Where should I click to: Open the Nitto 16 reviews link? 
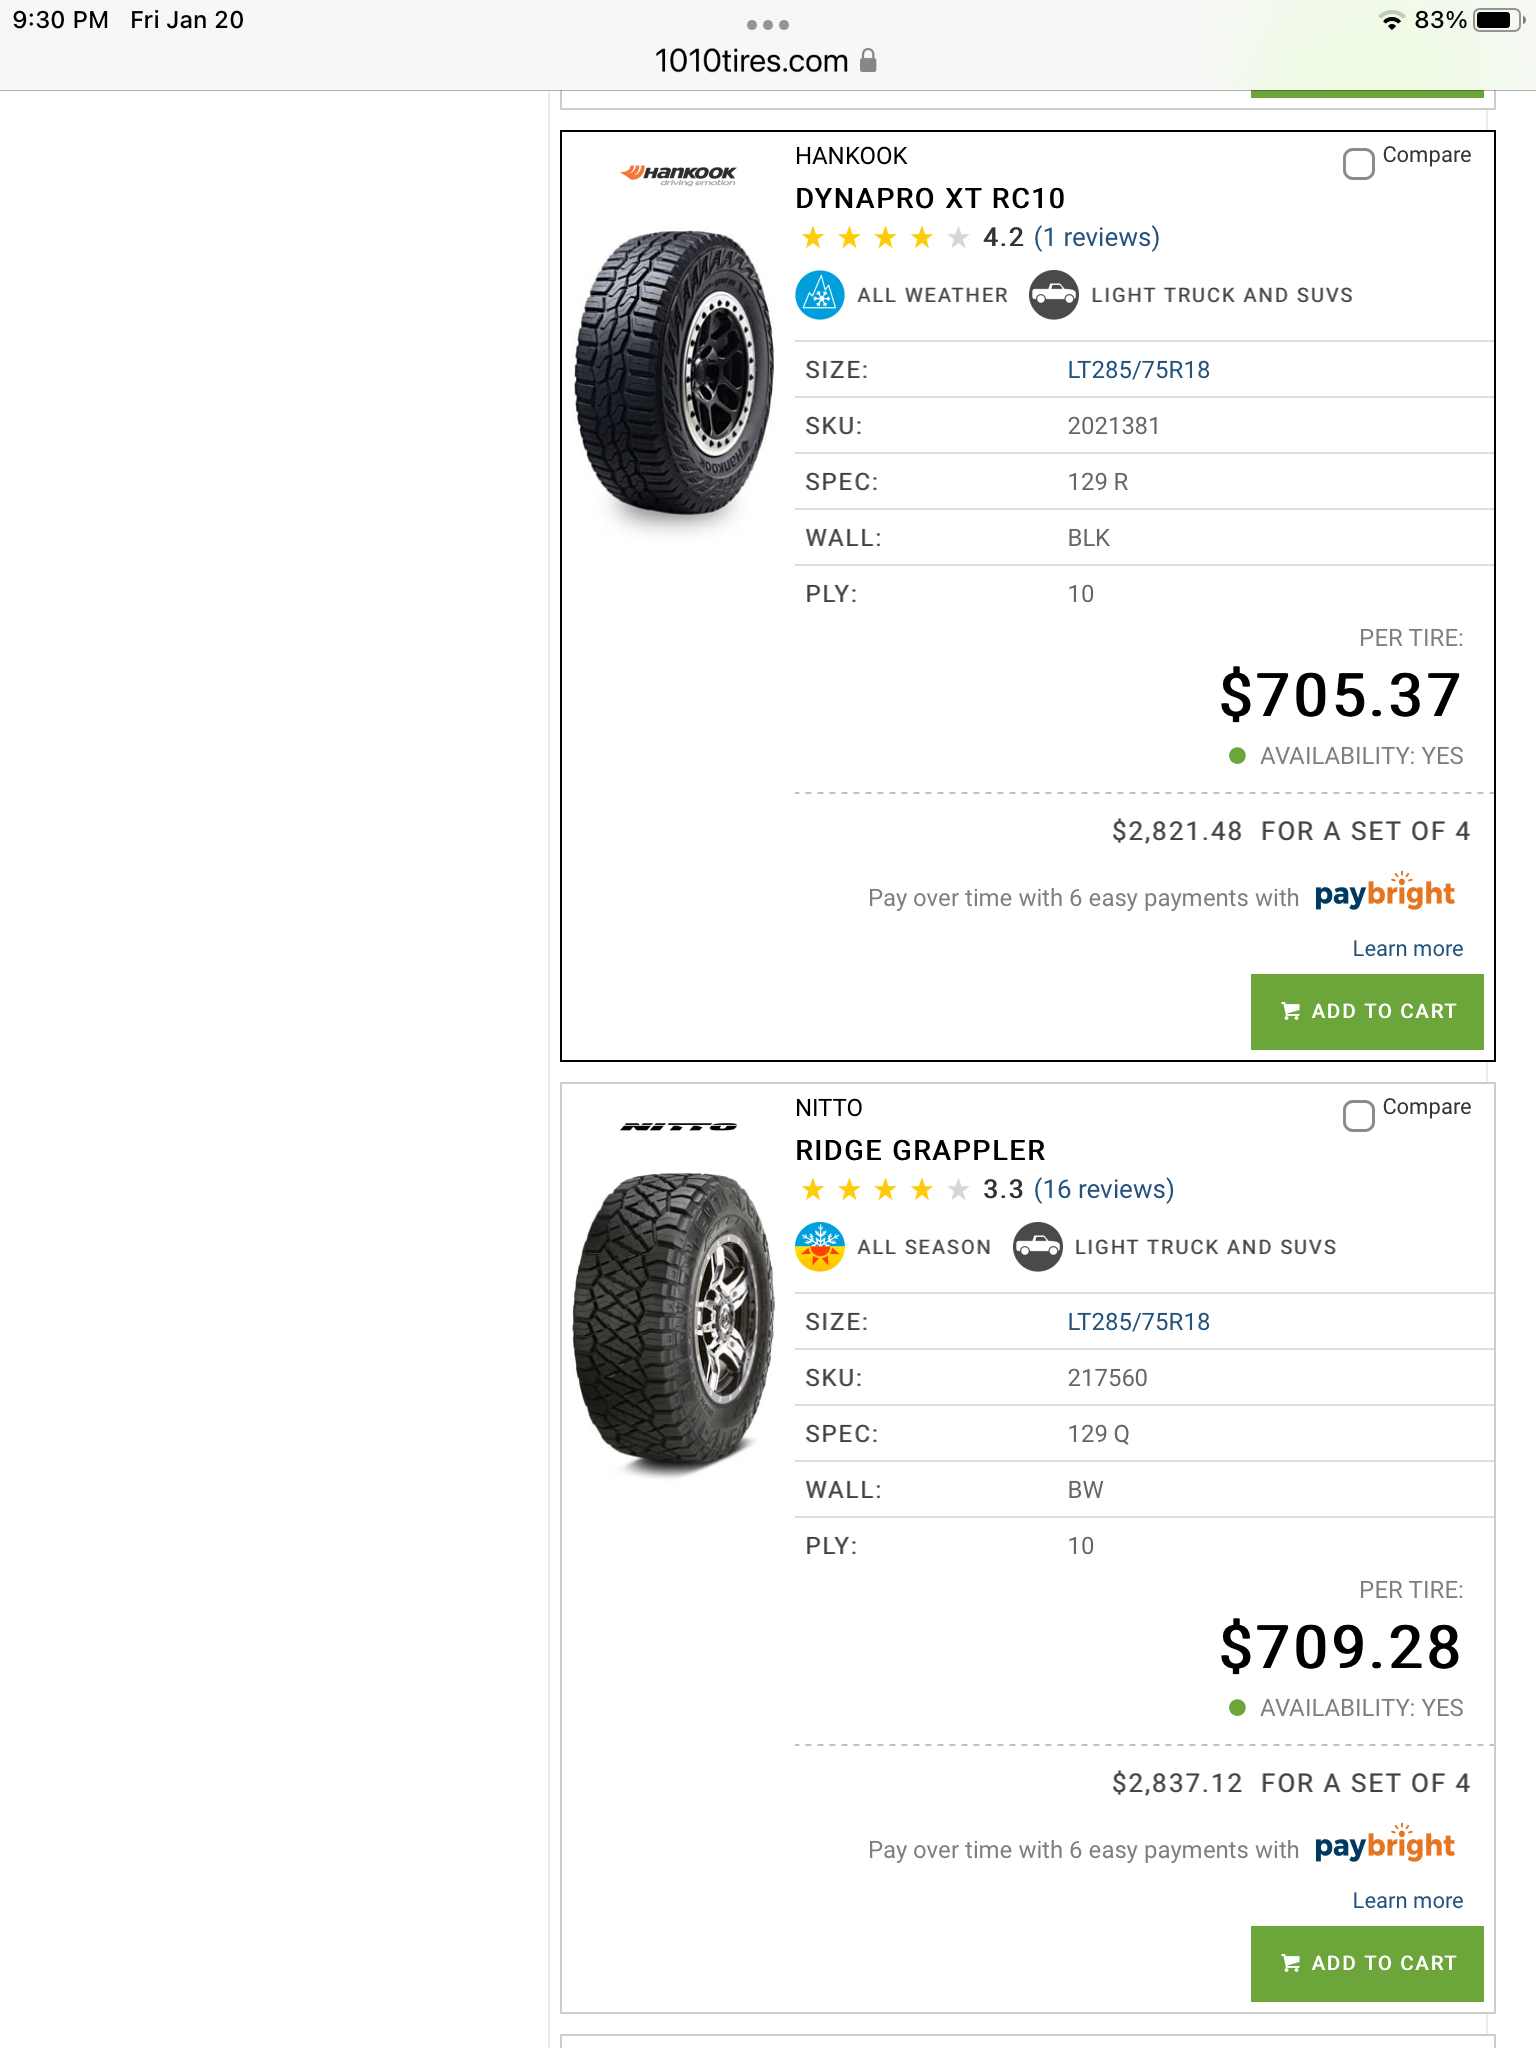1104,1190
